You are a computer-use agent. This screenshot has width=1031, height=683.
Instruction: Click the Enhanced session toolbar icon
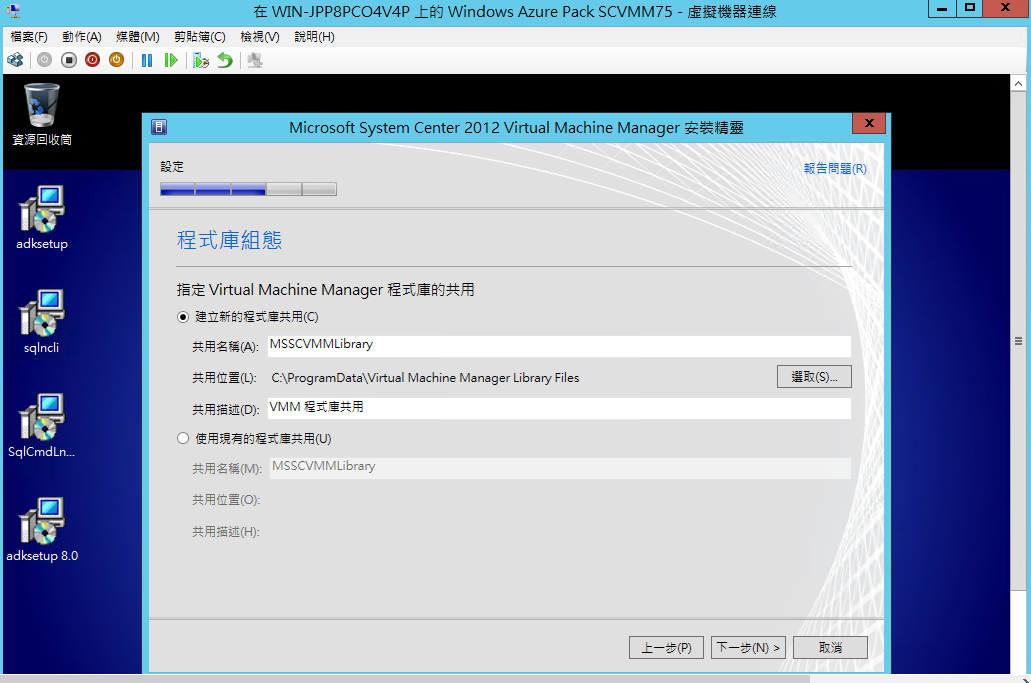tap(254, 60)
